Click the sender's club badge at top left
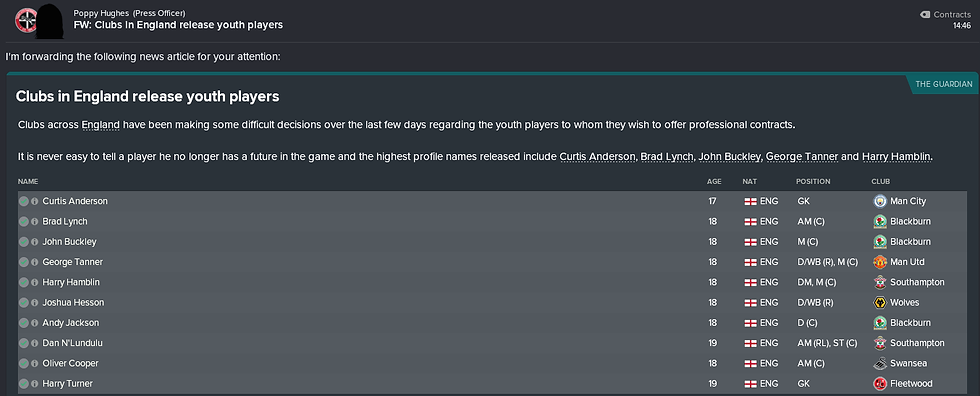980x396 pixels. pyautogui.click(x=25, y=20)
